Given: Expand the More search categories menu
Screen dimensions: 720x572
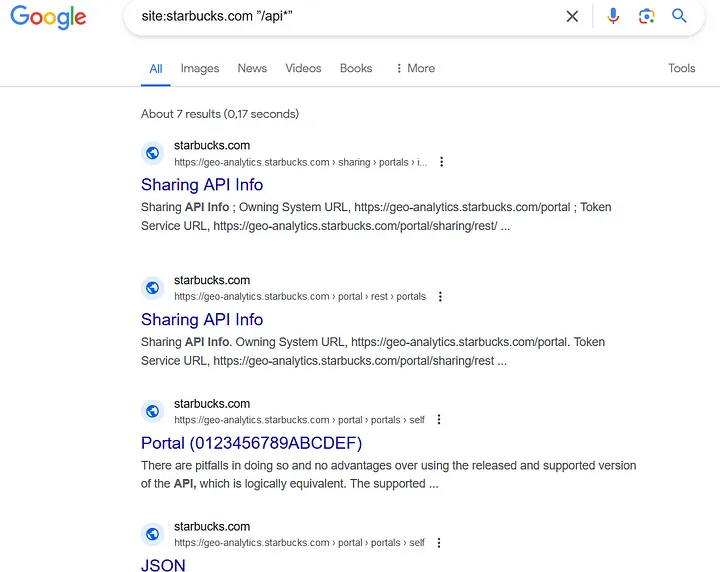Looking at the screenshot, I should point(415,68).
